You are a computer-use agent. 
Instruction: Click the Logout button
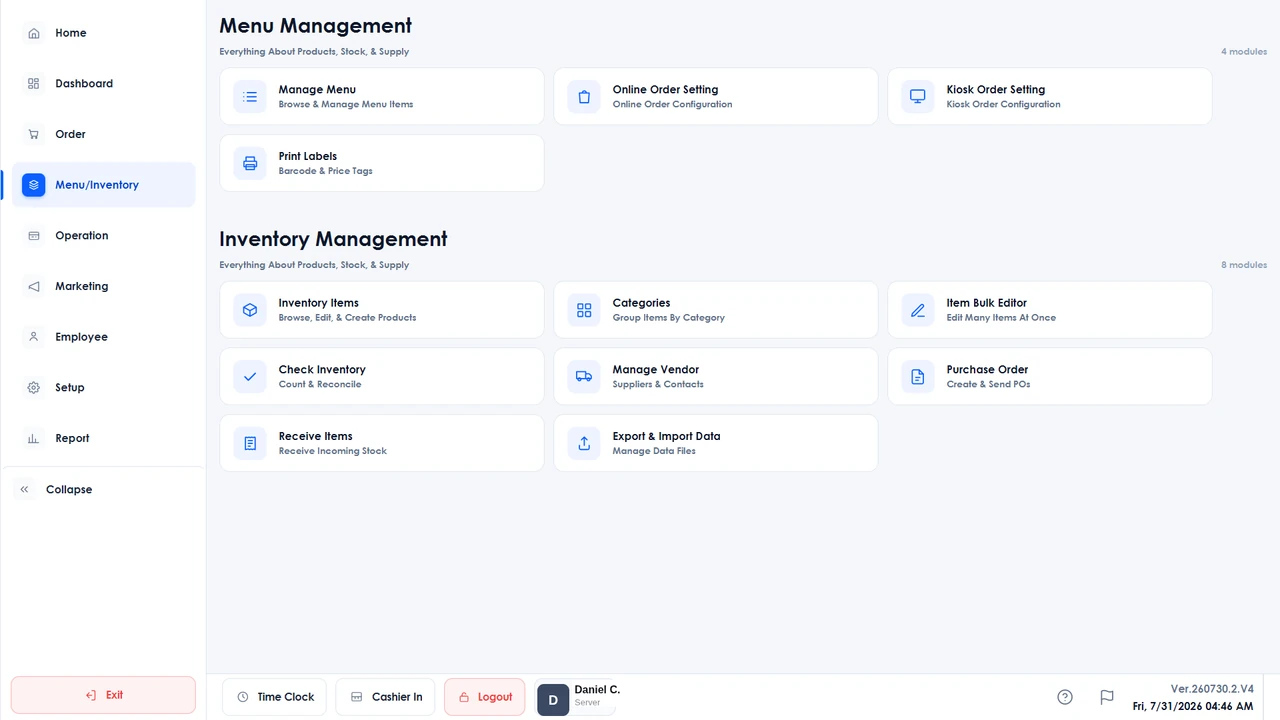pos(485,697)
